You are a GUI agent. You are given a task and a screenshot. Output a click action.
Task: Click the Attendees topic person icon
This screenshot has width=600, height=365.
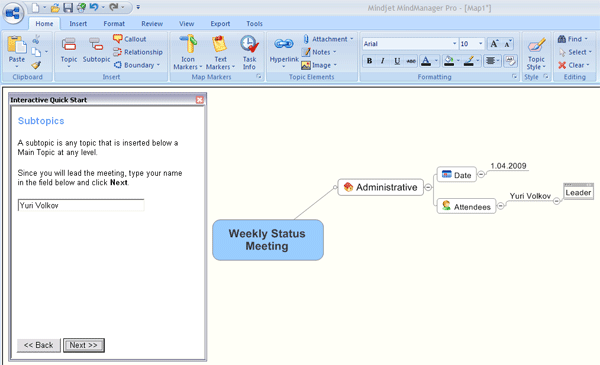[446, 206]
